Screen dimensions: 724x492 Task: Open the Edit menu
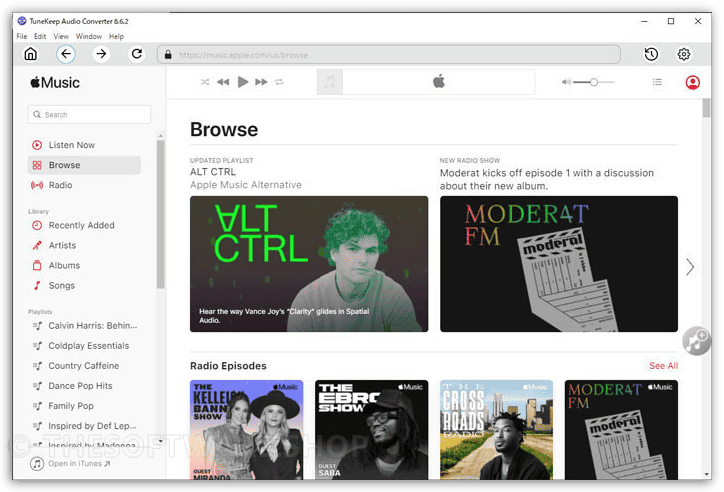pyautogui.click(x=40, y=36)
